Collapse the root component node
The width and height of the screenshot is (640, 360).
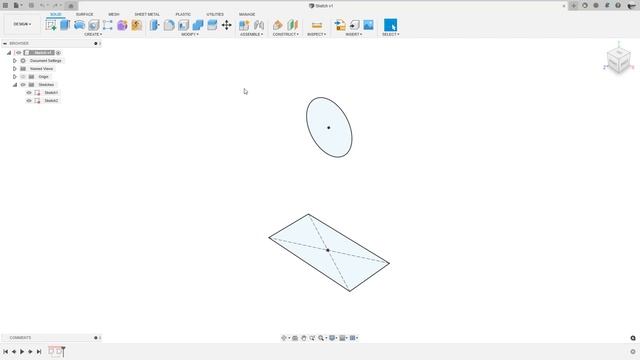[x=9, y=53]
